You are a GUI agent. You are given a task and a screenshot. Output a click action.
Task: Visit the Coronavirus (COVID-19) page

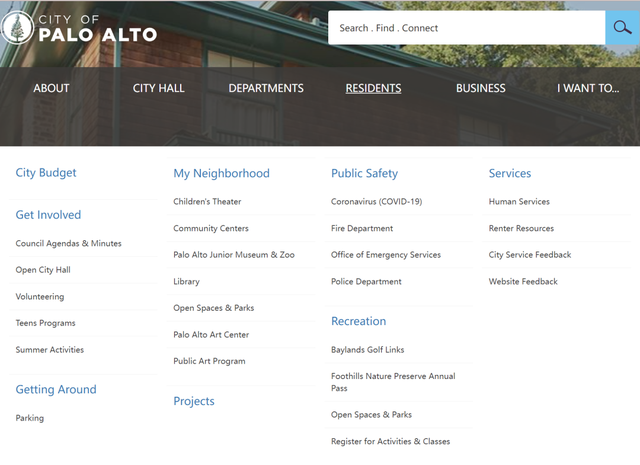click(376, 201)
